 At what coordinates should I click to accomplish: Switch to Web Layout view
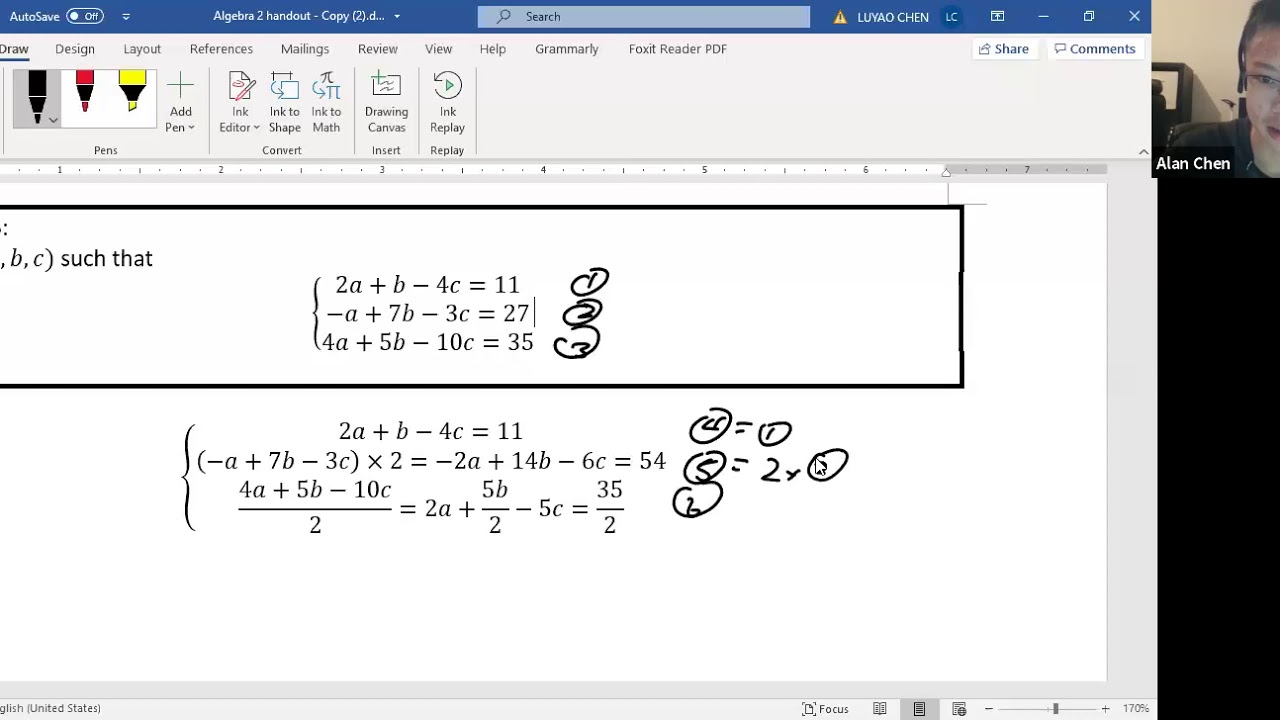point(958,709)
